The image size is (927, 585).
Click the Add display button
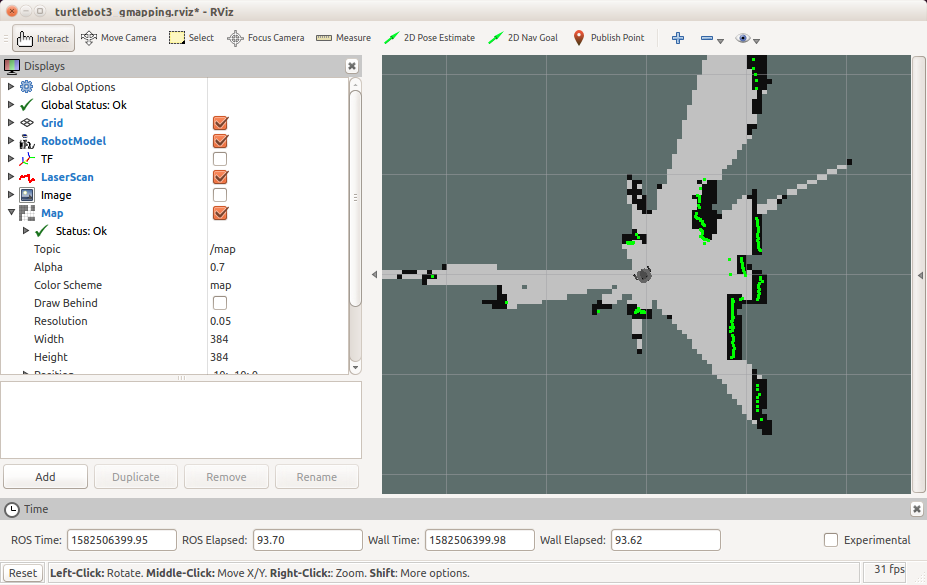point(46,477)
